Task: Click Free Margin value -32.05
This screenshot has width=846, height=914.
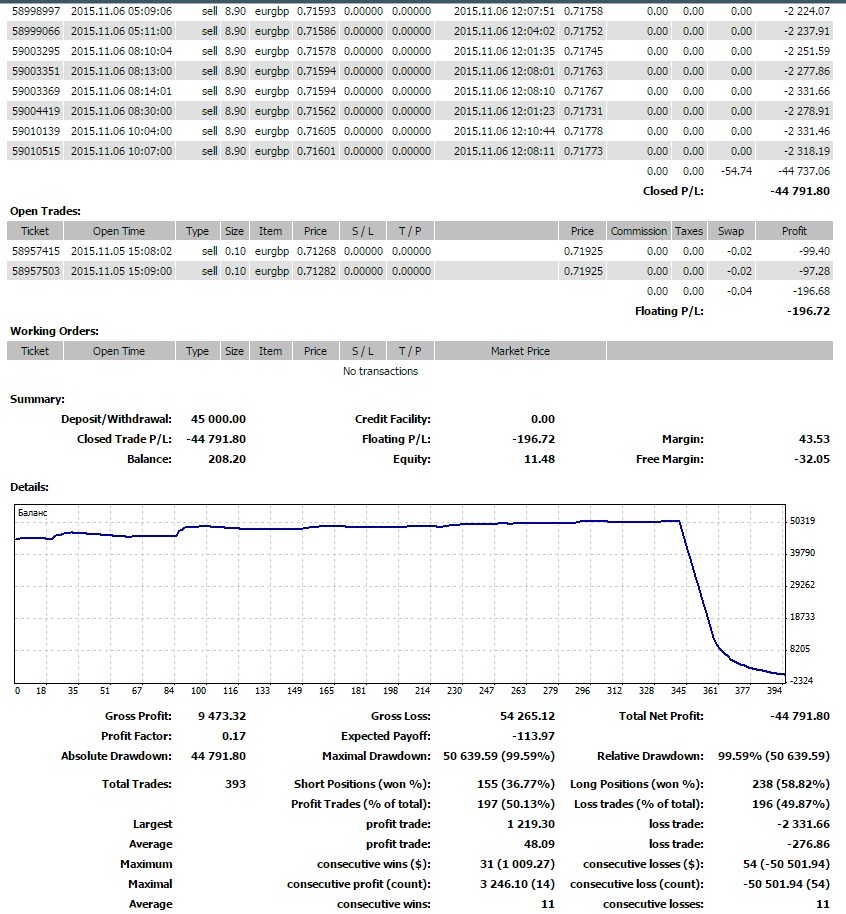Action: click(x=812, y=459)
